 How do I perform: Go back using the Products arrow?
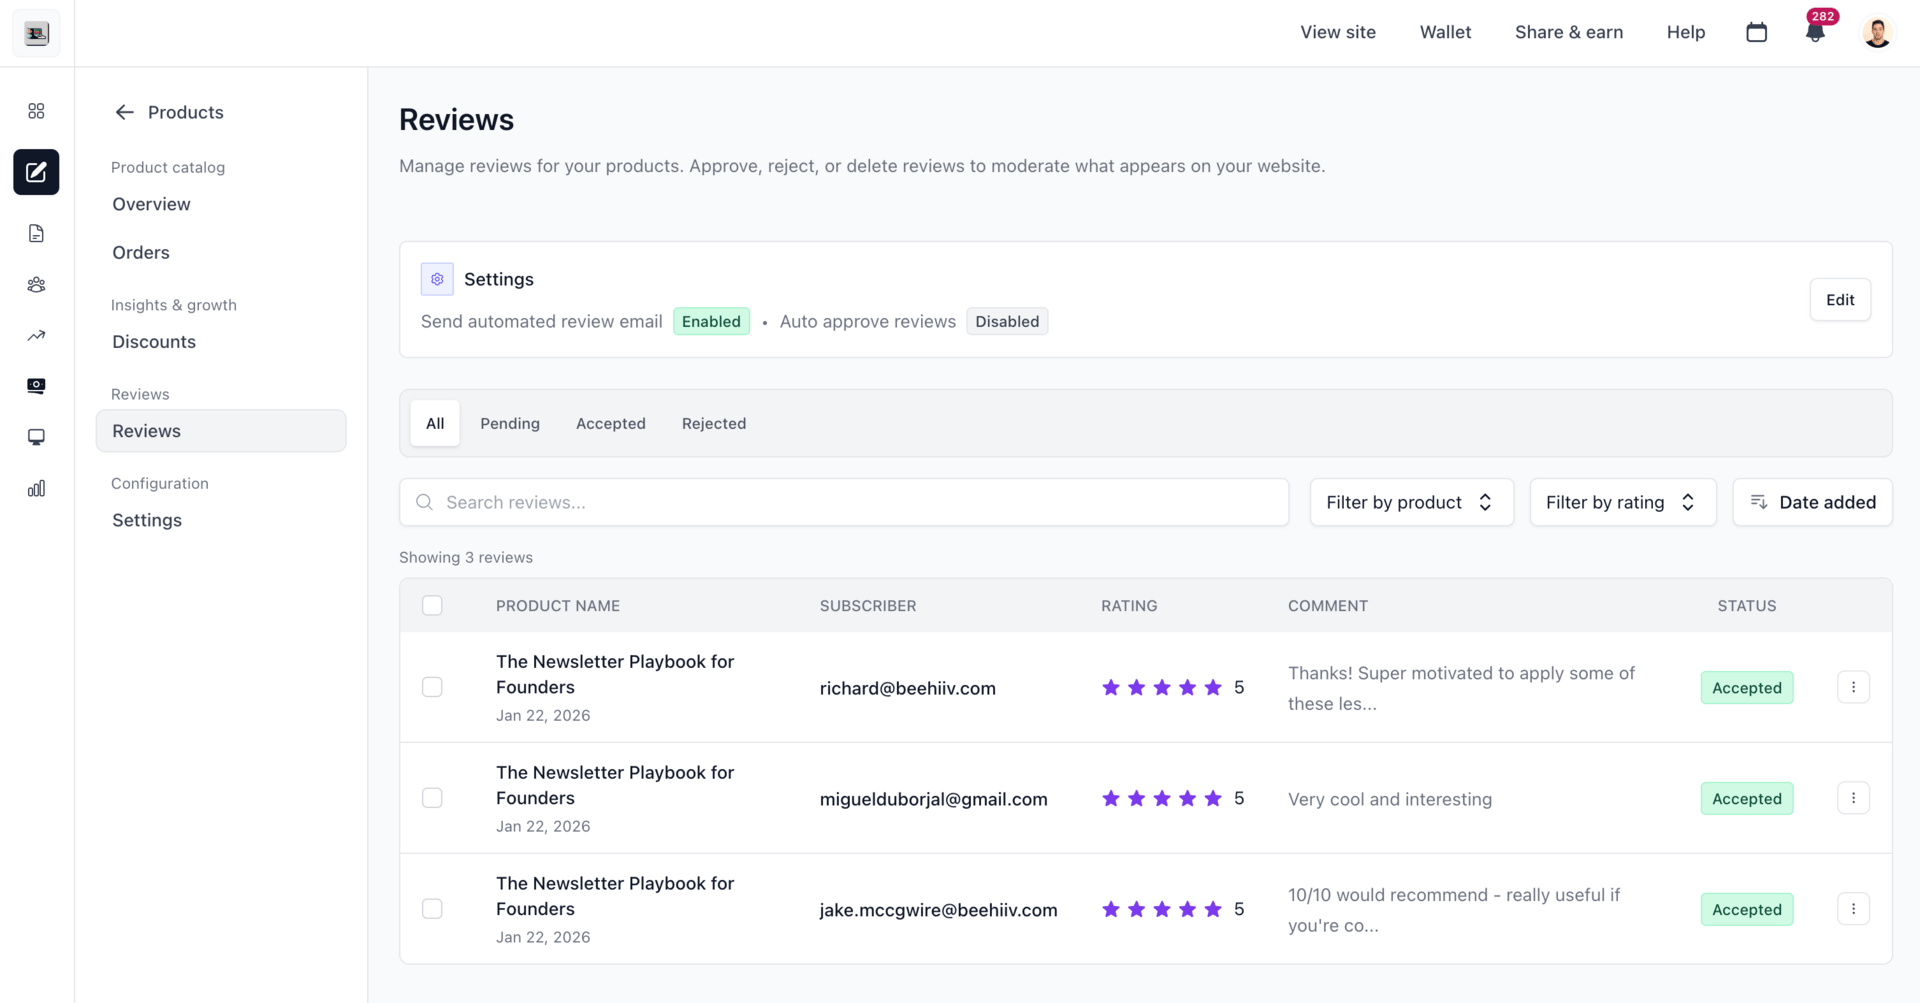(x=124, y=113)
